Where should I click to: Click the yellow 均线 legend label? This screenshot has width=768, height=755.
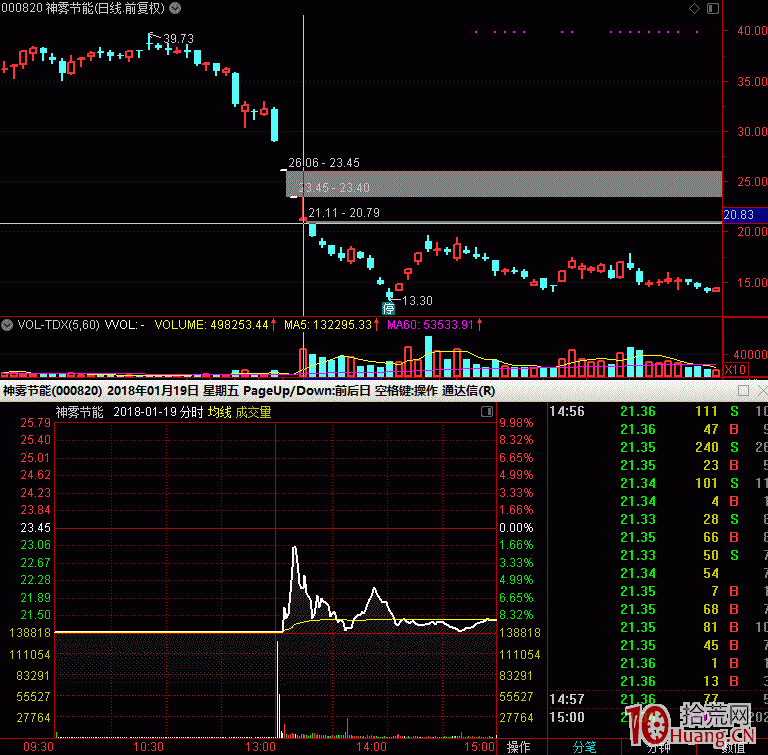tap(219, 412)
